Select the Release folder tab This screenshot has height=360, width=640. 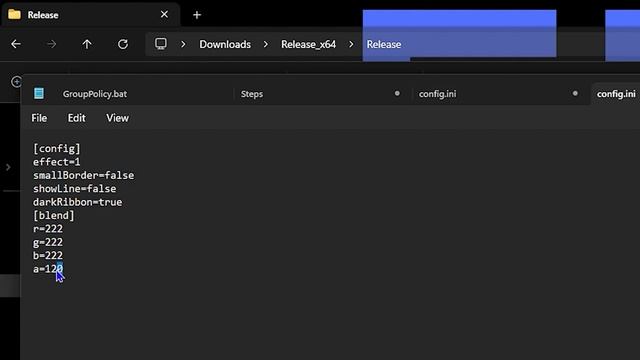(90, 15)
